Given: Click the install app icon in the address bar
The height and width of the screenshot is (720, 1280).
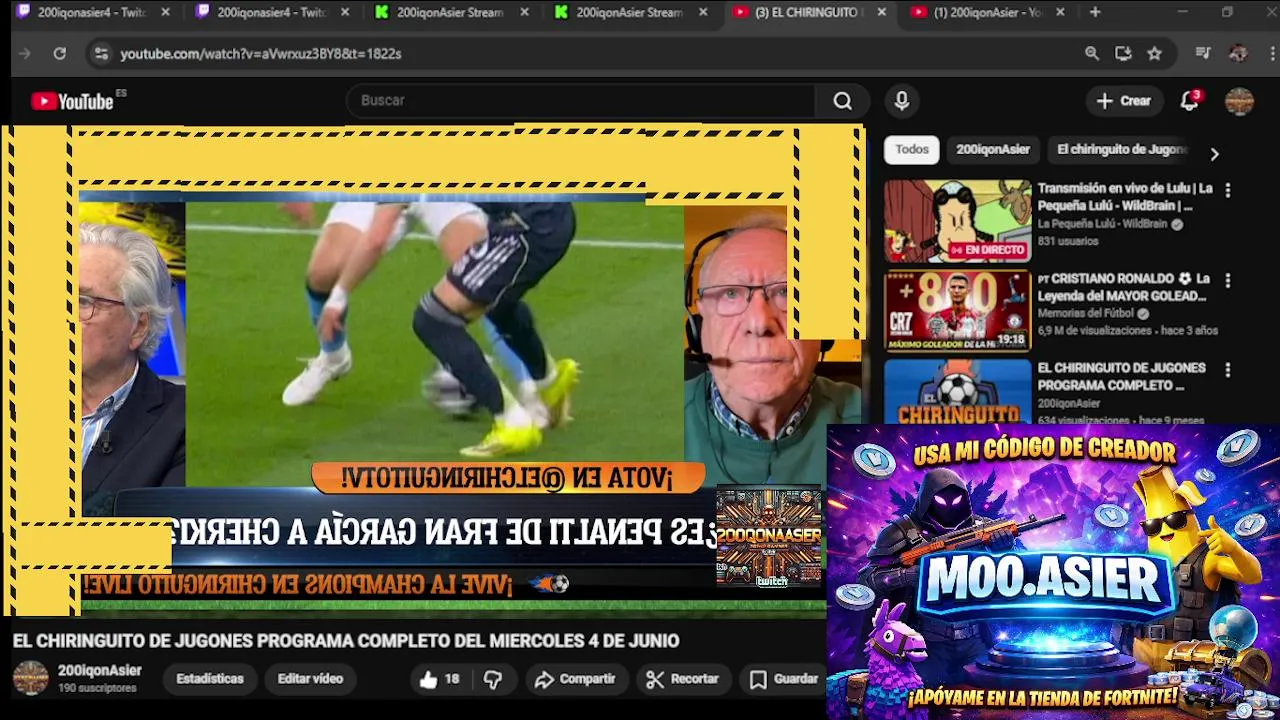Looking at the screenshot, I should [1123, 54].
